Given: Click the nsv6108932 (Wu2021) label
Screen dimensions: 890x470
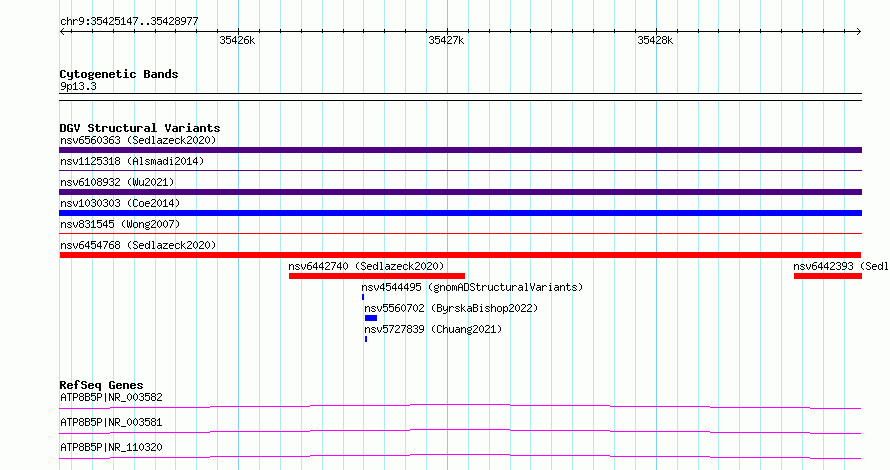Looking at the screenshot, I should click(x=117, y=182).
